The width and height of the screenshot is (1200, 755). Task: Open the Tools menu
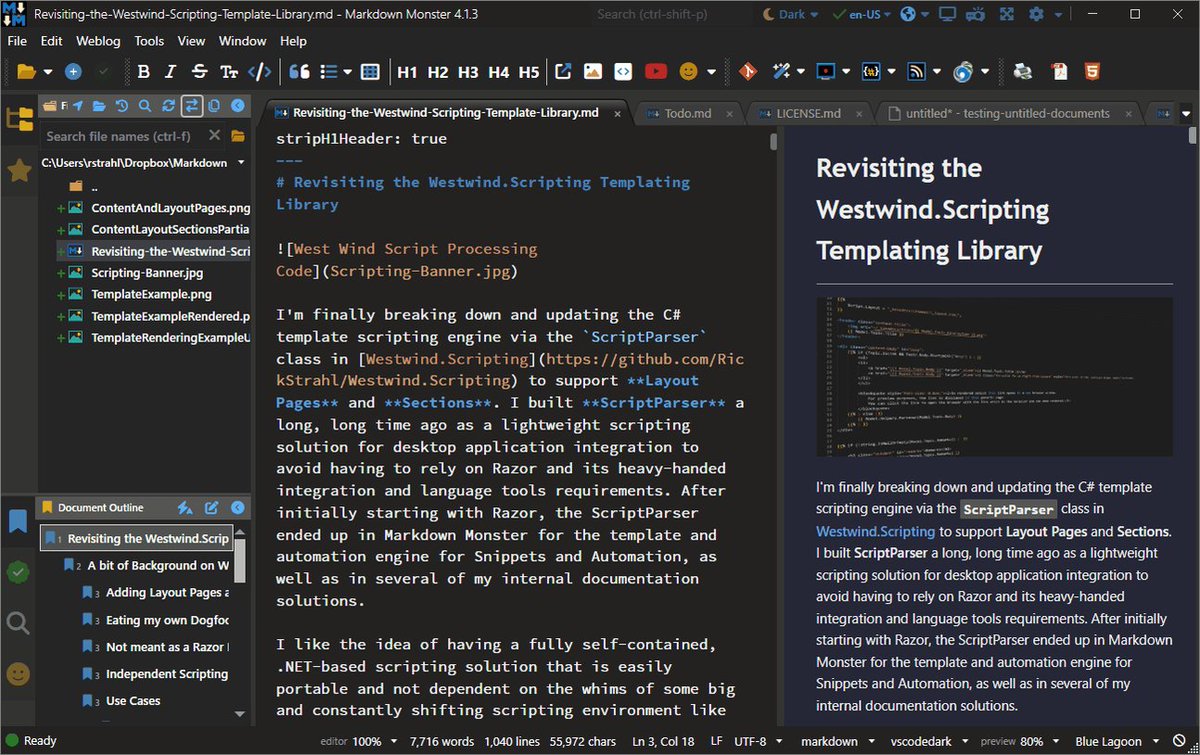[149, 41]
